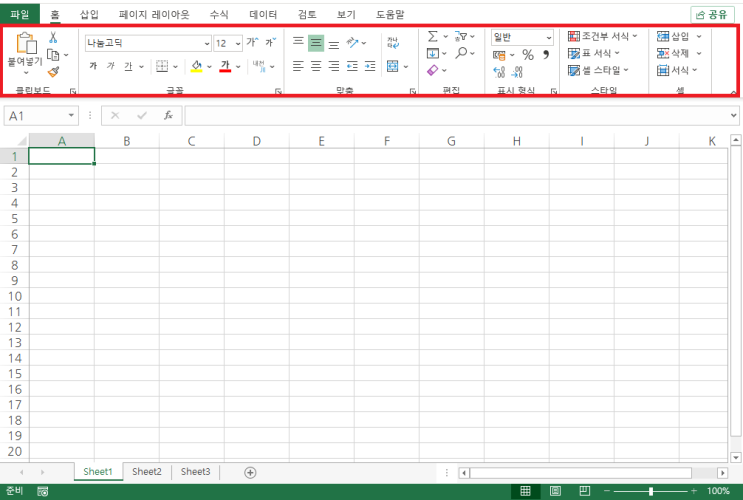743x500 pixels.
Task: Click the Clear eraser icon
Action: [433, 70]
